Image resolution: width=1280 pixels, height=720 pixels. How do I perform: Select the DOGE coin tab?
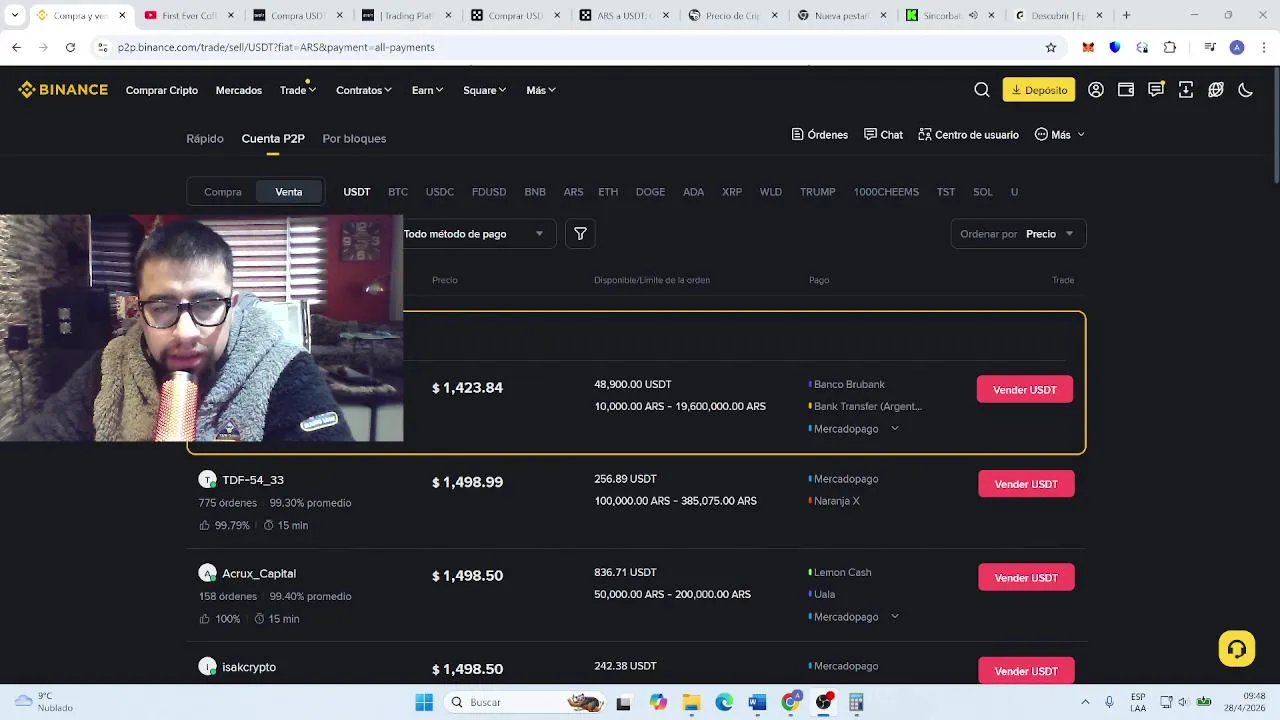pos(650,192)
